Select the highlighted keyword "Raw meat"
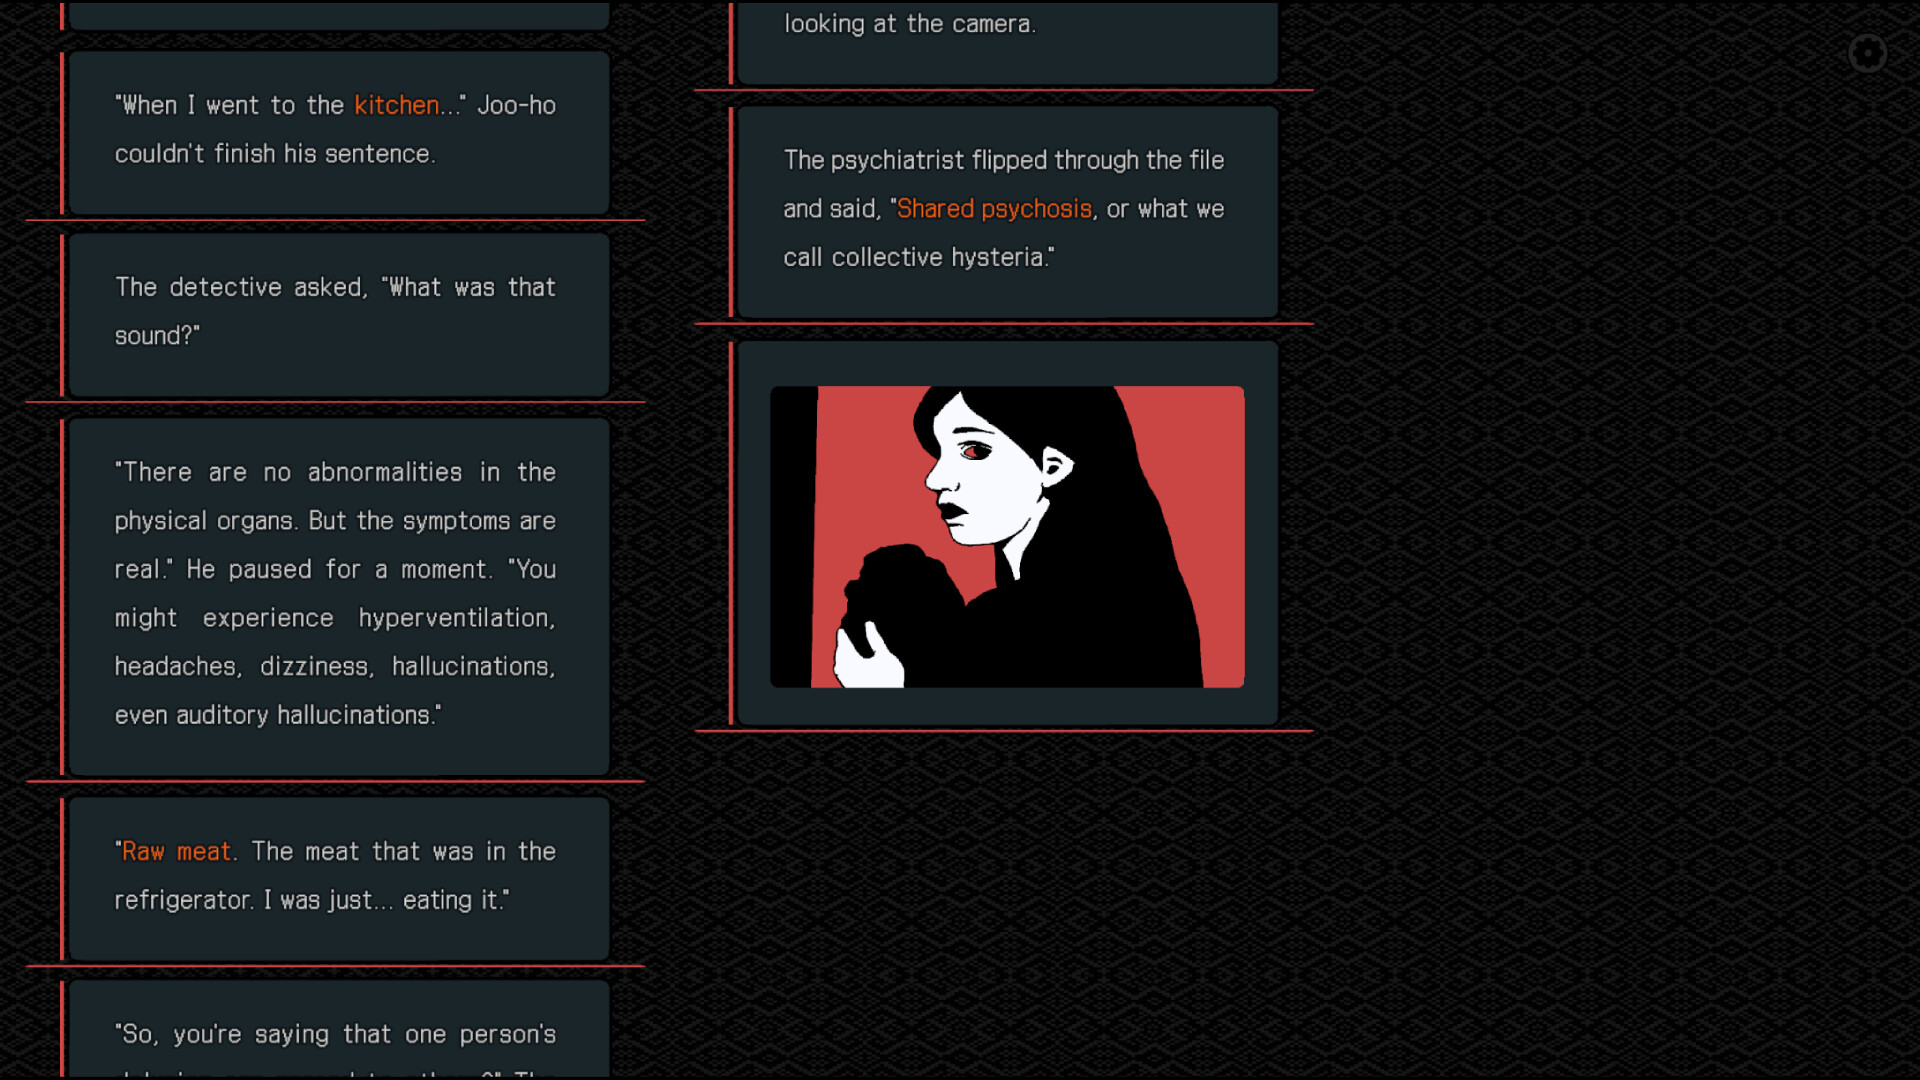 [x=175, y=851]
